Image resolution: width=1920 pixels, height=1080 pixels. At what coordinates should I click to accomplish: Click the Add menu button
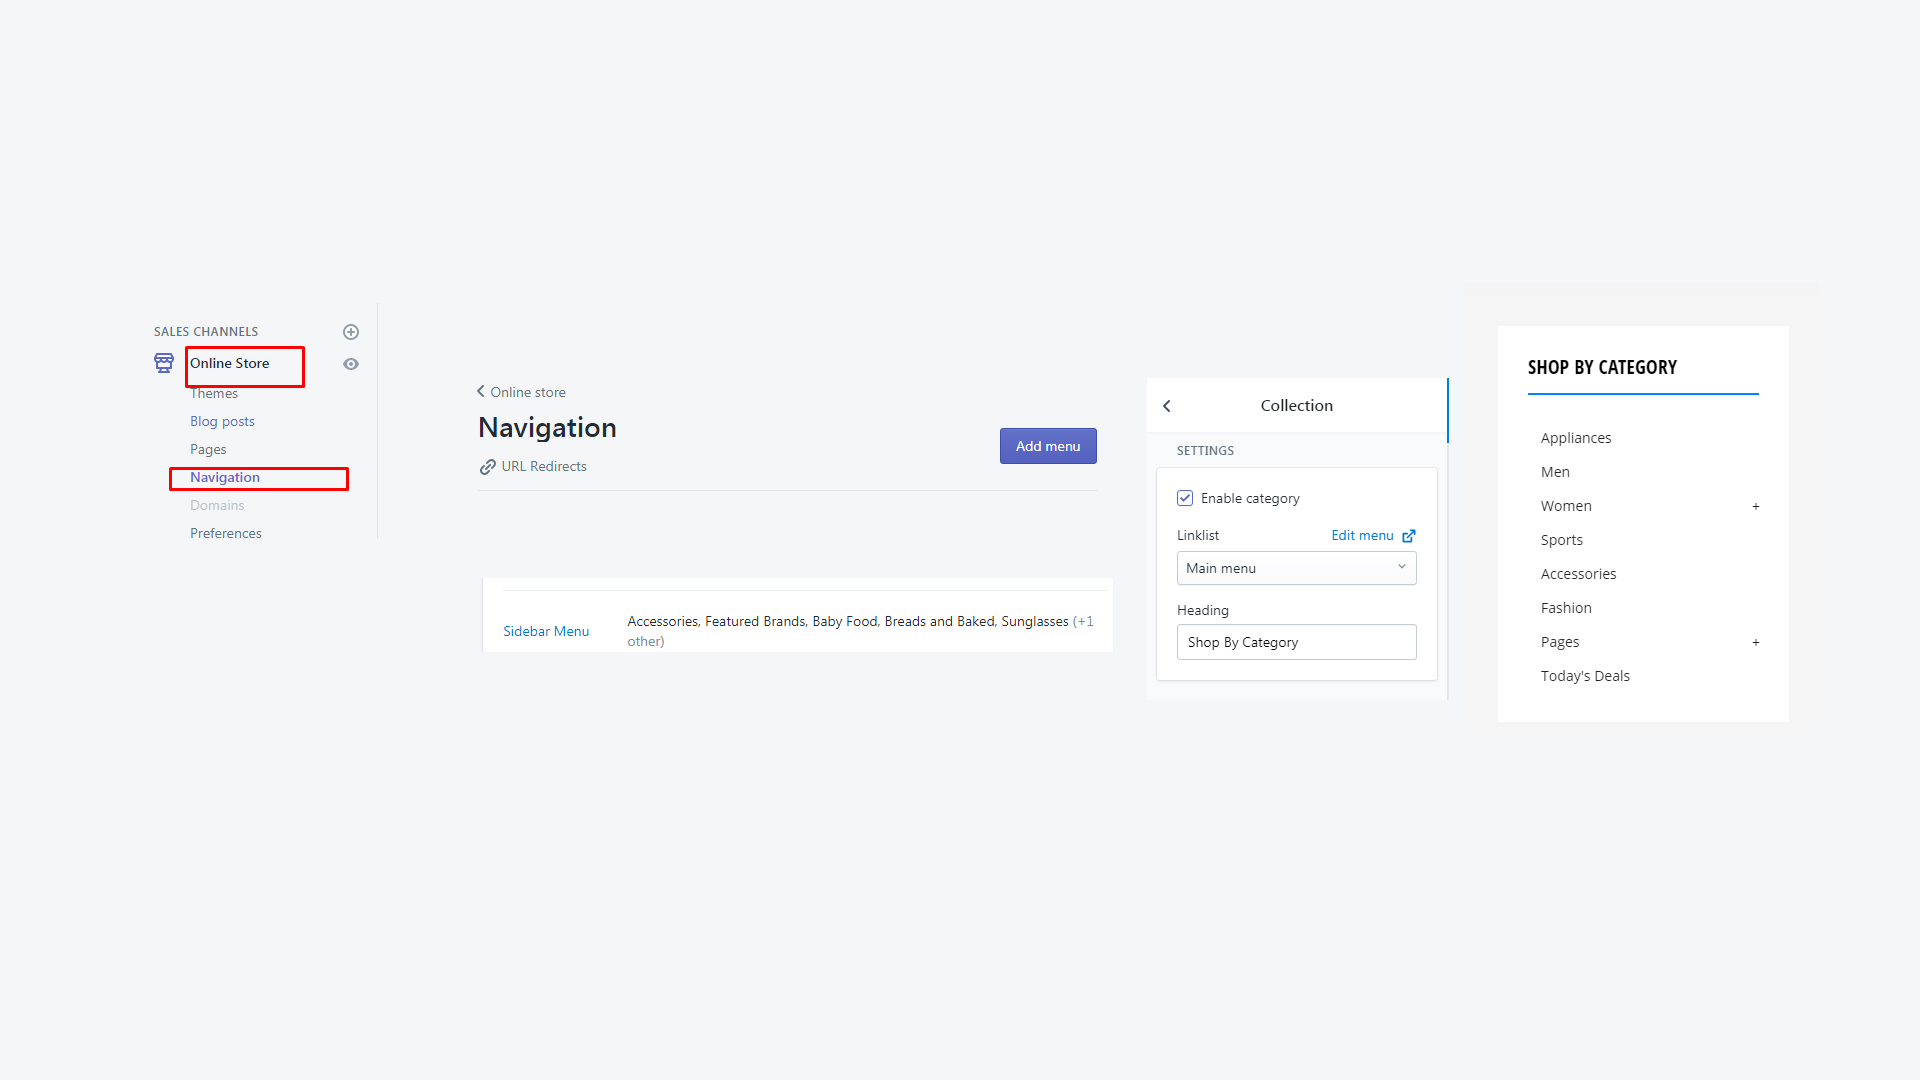(x=1048, y=446)
